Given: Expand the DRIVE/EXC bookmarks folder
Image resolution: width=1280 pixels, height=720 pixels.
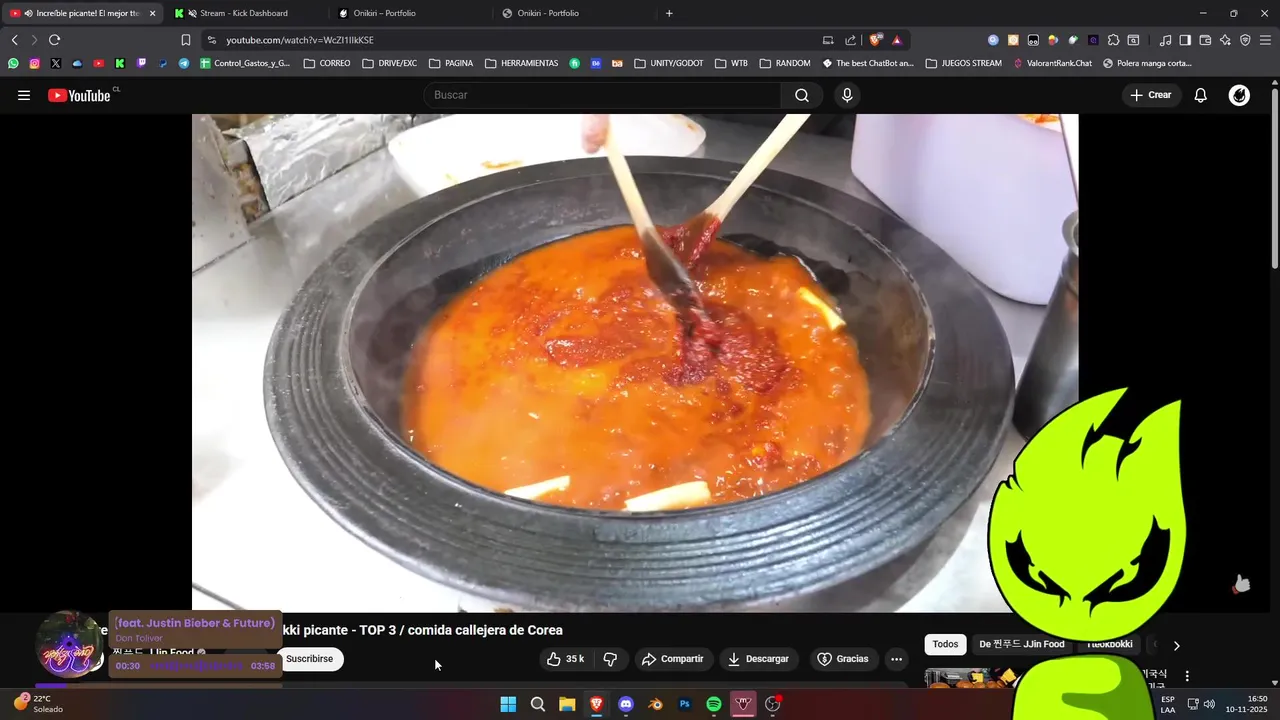Looking at the screenshot, I should pos(389,63).
